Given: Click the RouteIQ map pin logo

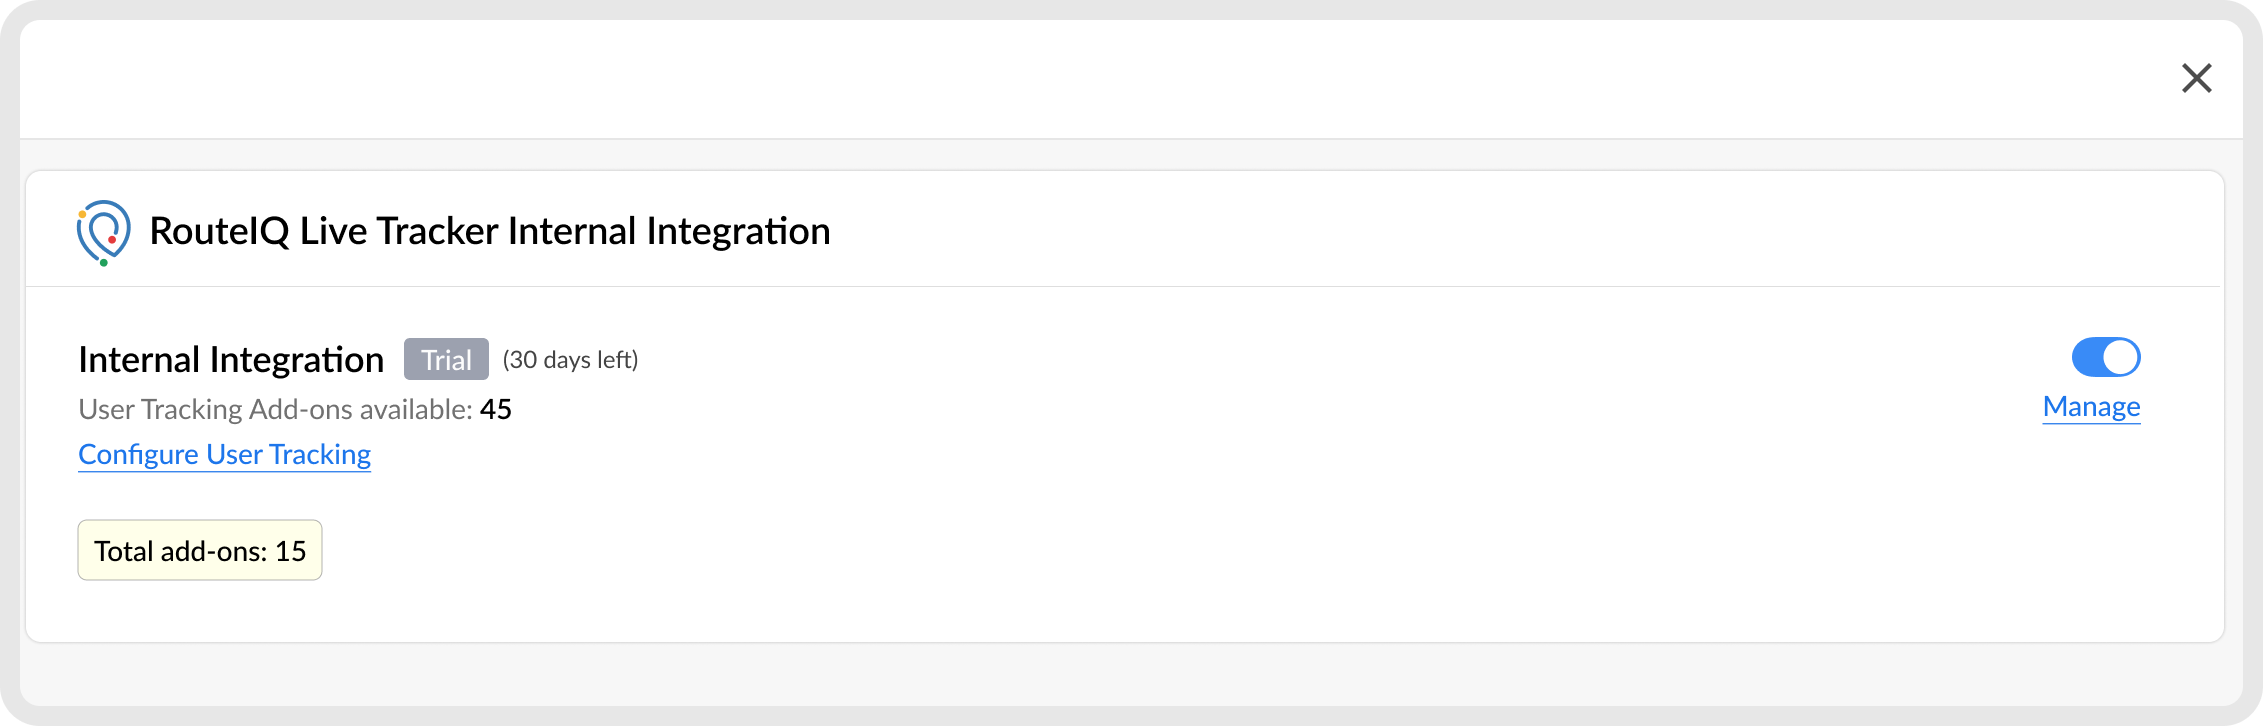Looking at the screenshot, I should point(103,231).
